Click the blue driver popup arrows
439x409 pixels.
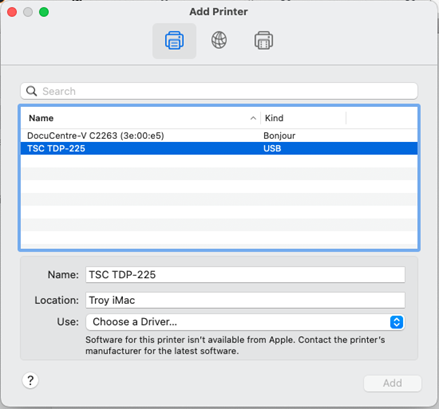coord(396,322)
